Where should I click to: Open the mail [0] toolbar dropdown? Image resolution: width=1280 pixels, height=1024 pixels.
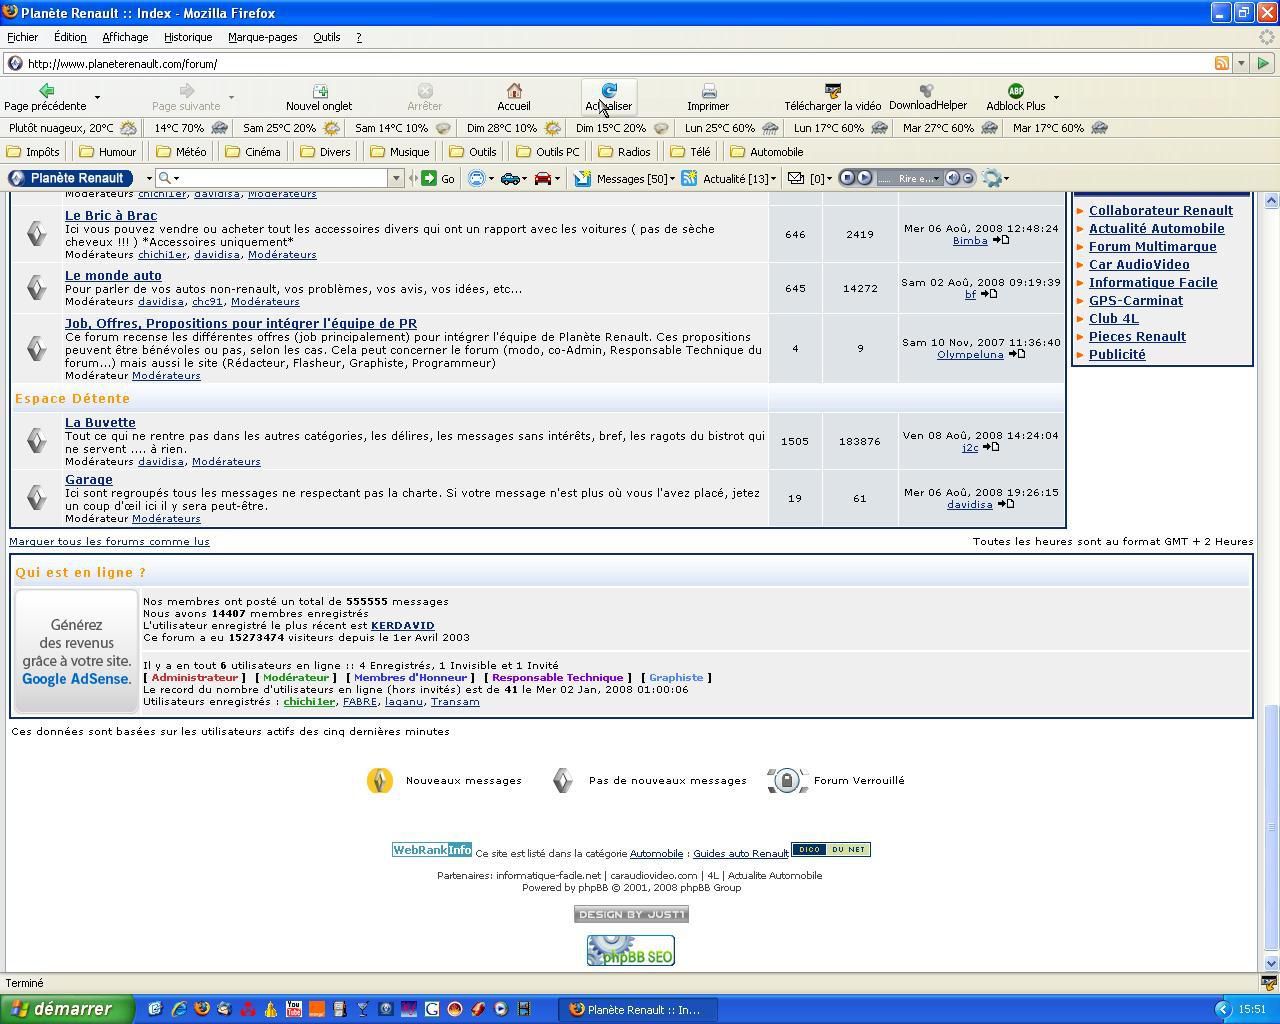coord(810,178)
